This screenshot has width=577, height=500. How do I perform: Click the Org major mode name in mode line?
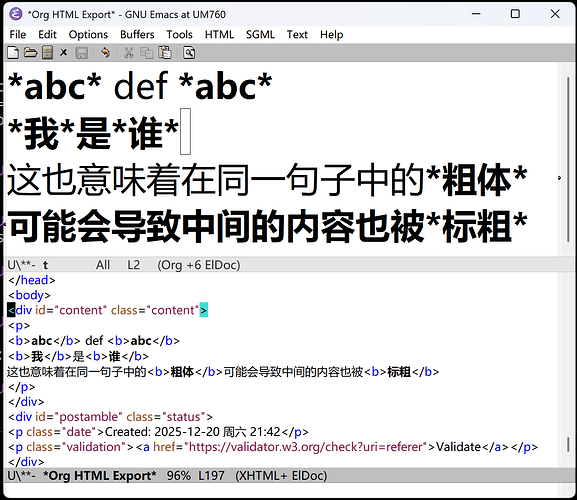coord(171,265)
